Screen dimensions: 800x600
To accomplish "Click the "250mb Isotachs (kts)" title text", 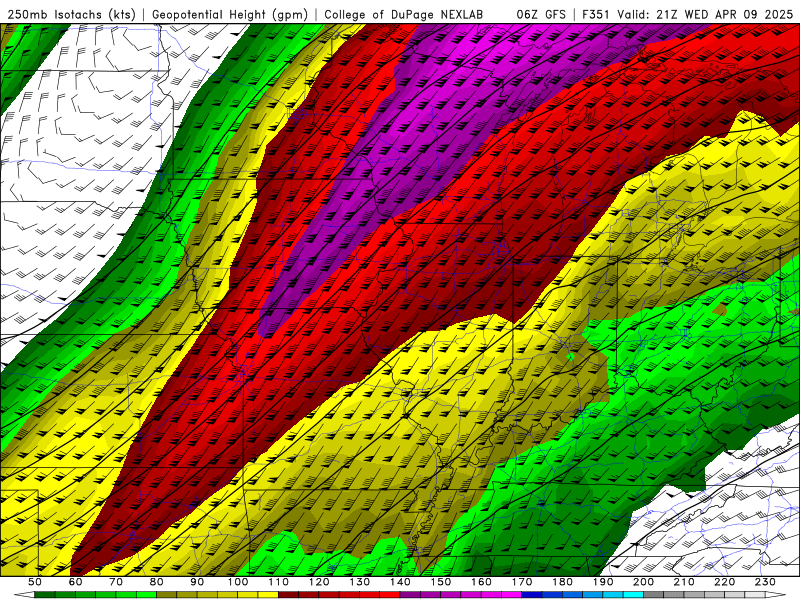I will (72, 14).
